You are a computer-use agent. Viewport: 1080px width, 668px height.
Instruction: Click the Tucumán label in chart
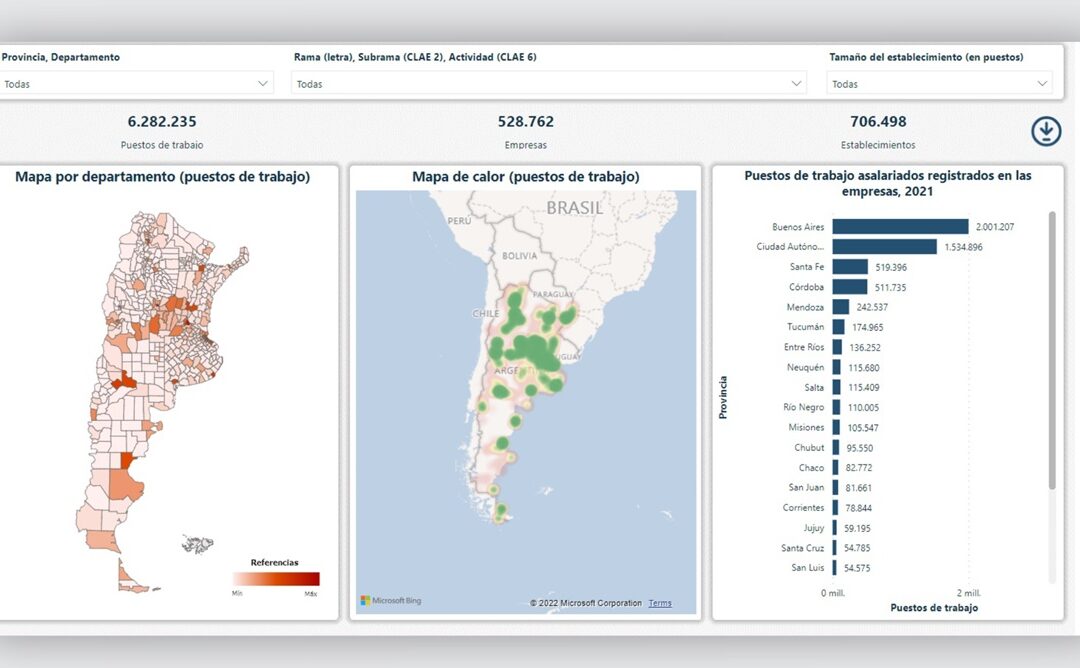(805, 327)
